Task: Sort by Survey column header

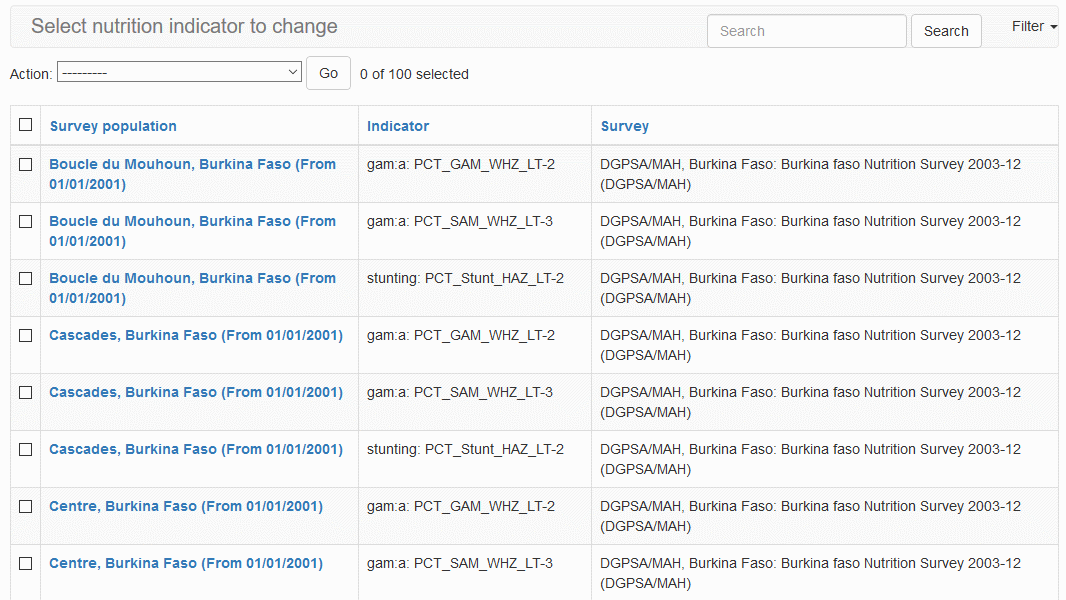Action: point(625,126)
